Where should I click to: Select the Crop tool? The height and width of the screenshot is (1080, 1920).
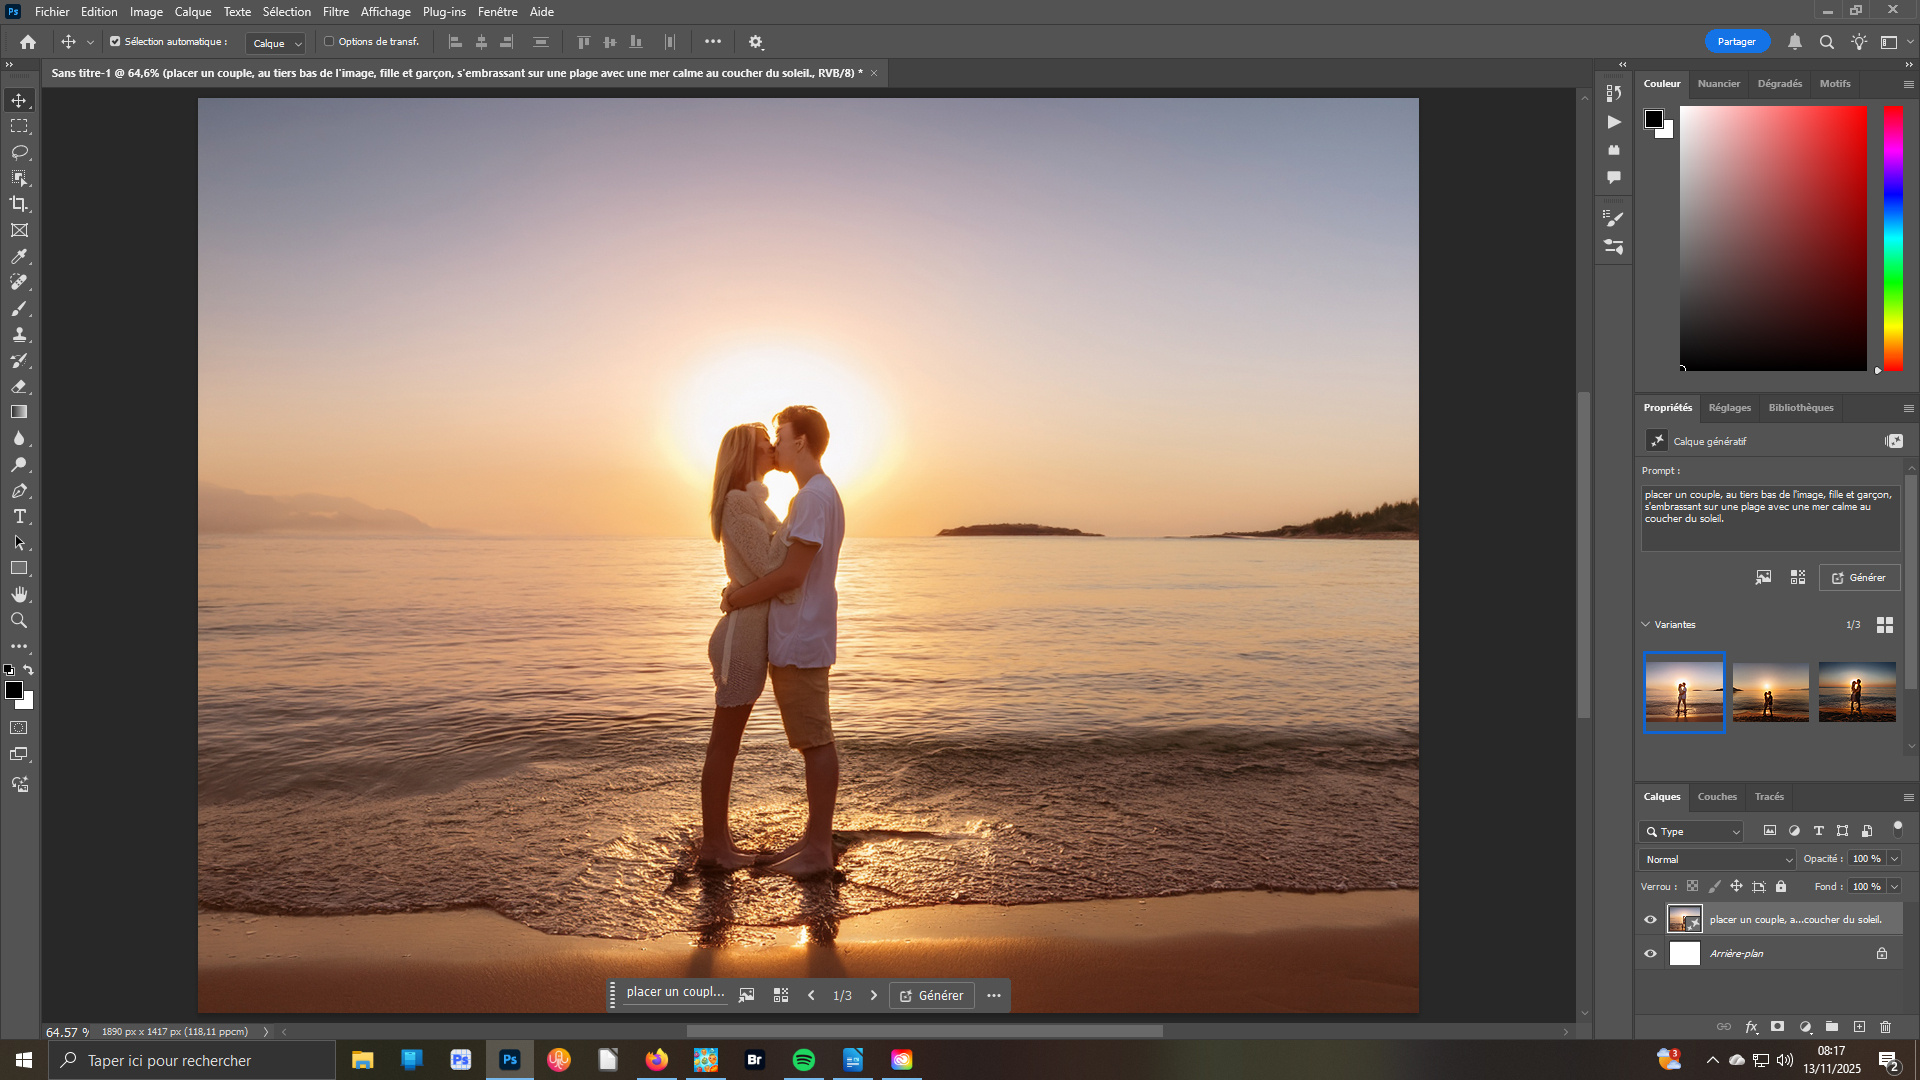point(19,204)
